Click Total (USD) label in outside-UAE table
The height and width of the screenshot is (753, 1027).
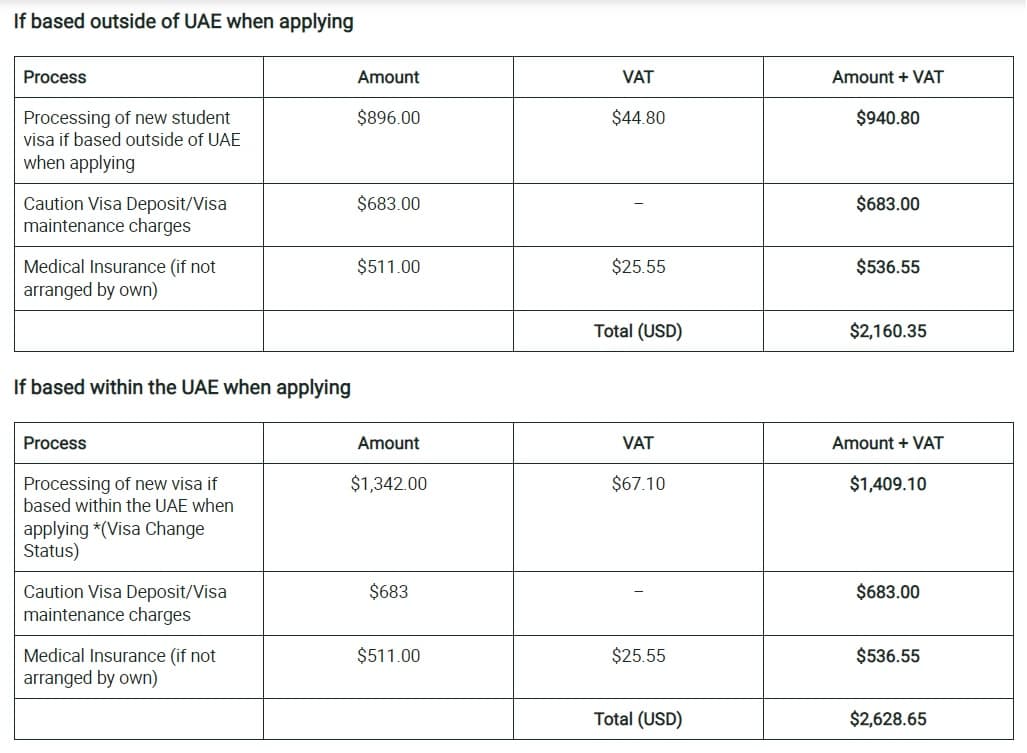click(x=638, y=331)
